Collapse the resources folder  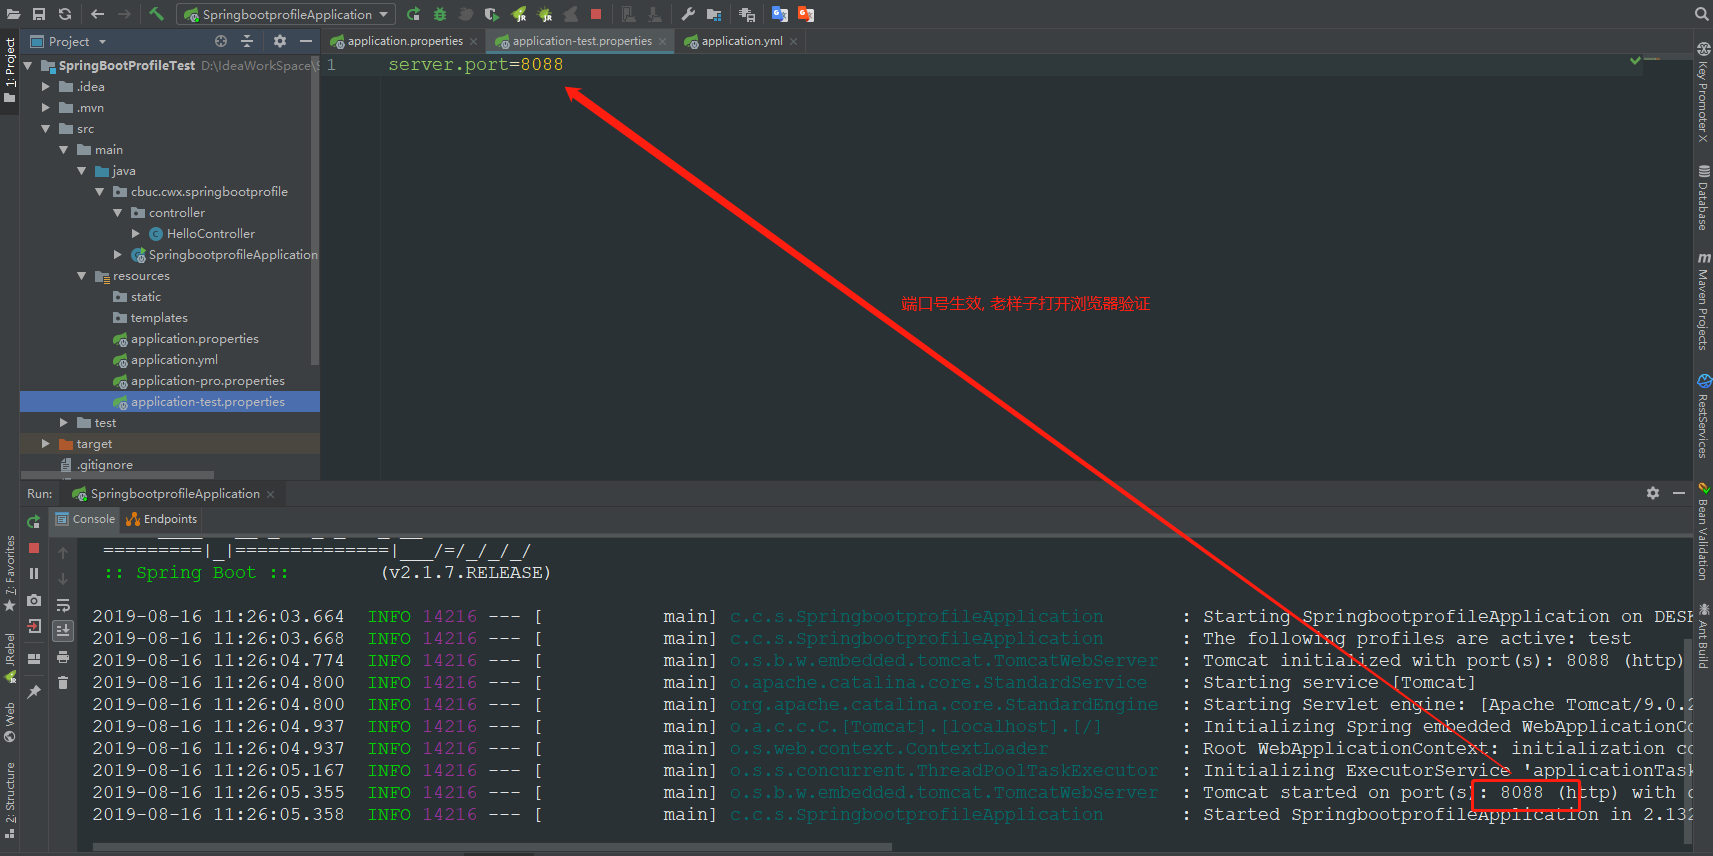82,275
